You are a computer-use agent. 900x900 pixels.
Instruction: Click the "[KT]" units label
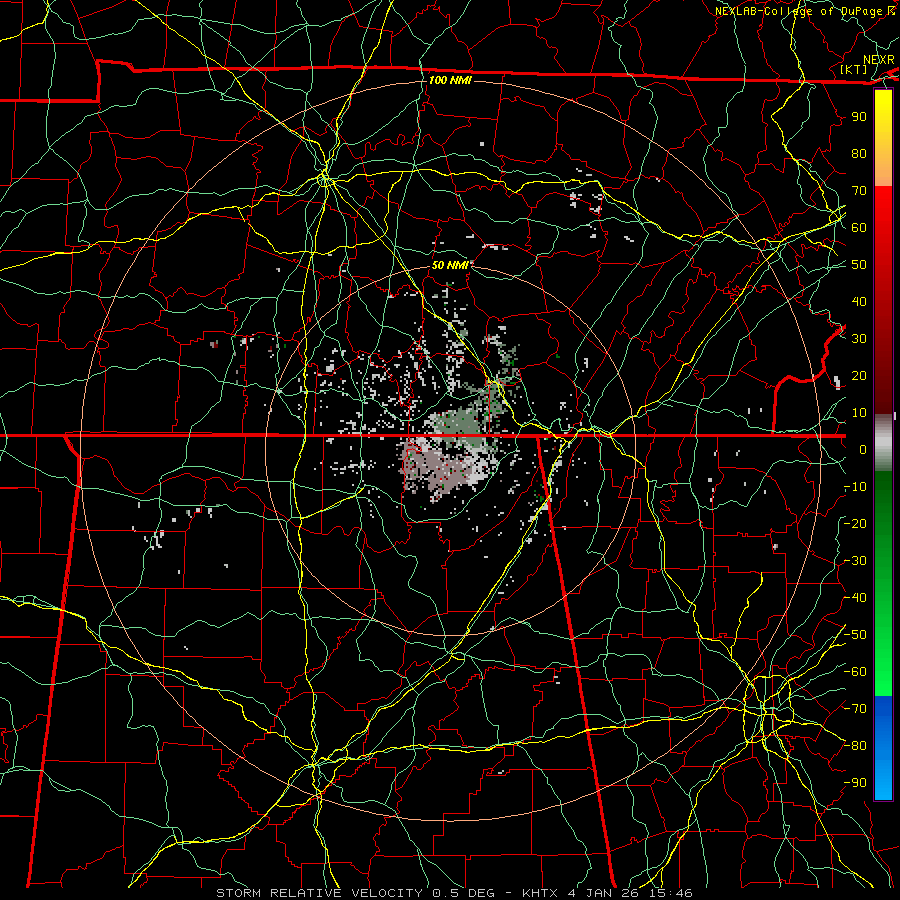[854, 69]
